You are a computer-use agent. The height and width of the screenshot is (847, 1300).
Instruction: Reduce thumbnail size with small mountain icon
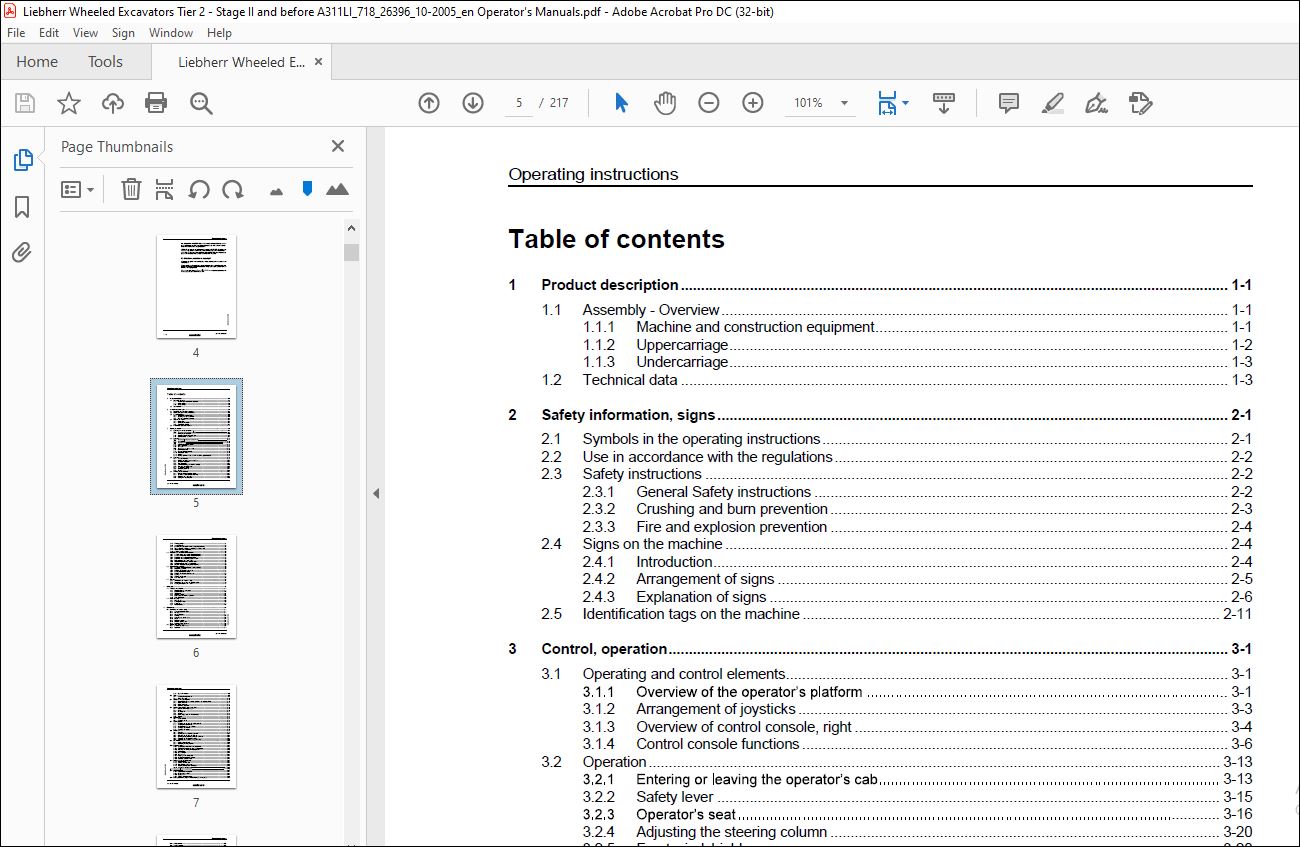(x=277, y=190)
